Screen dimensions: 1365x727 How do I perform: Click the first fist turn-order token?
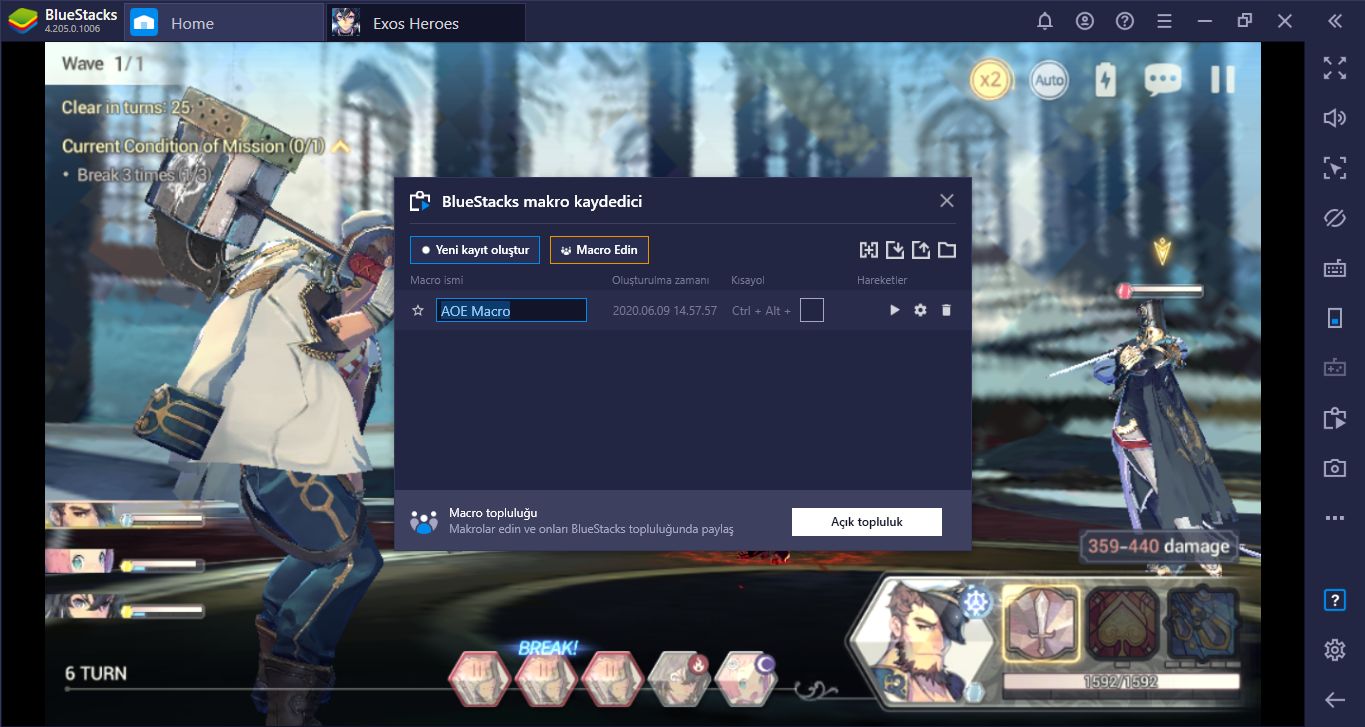pyautogui.click(x=479, y=679)
